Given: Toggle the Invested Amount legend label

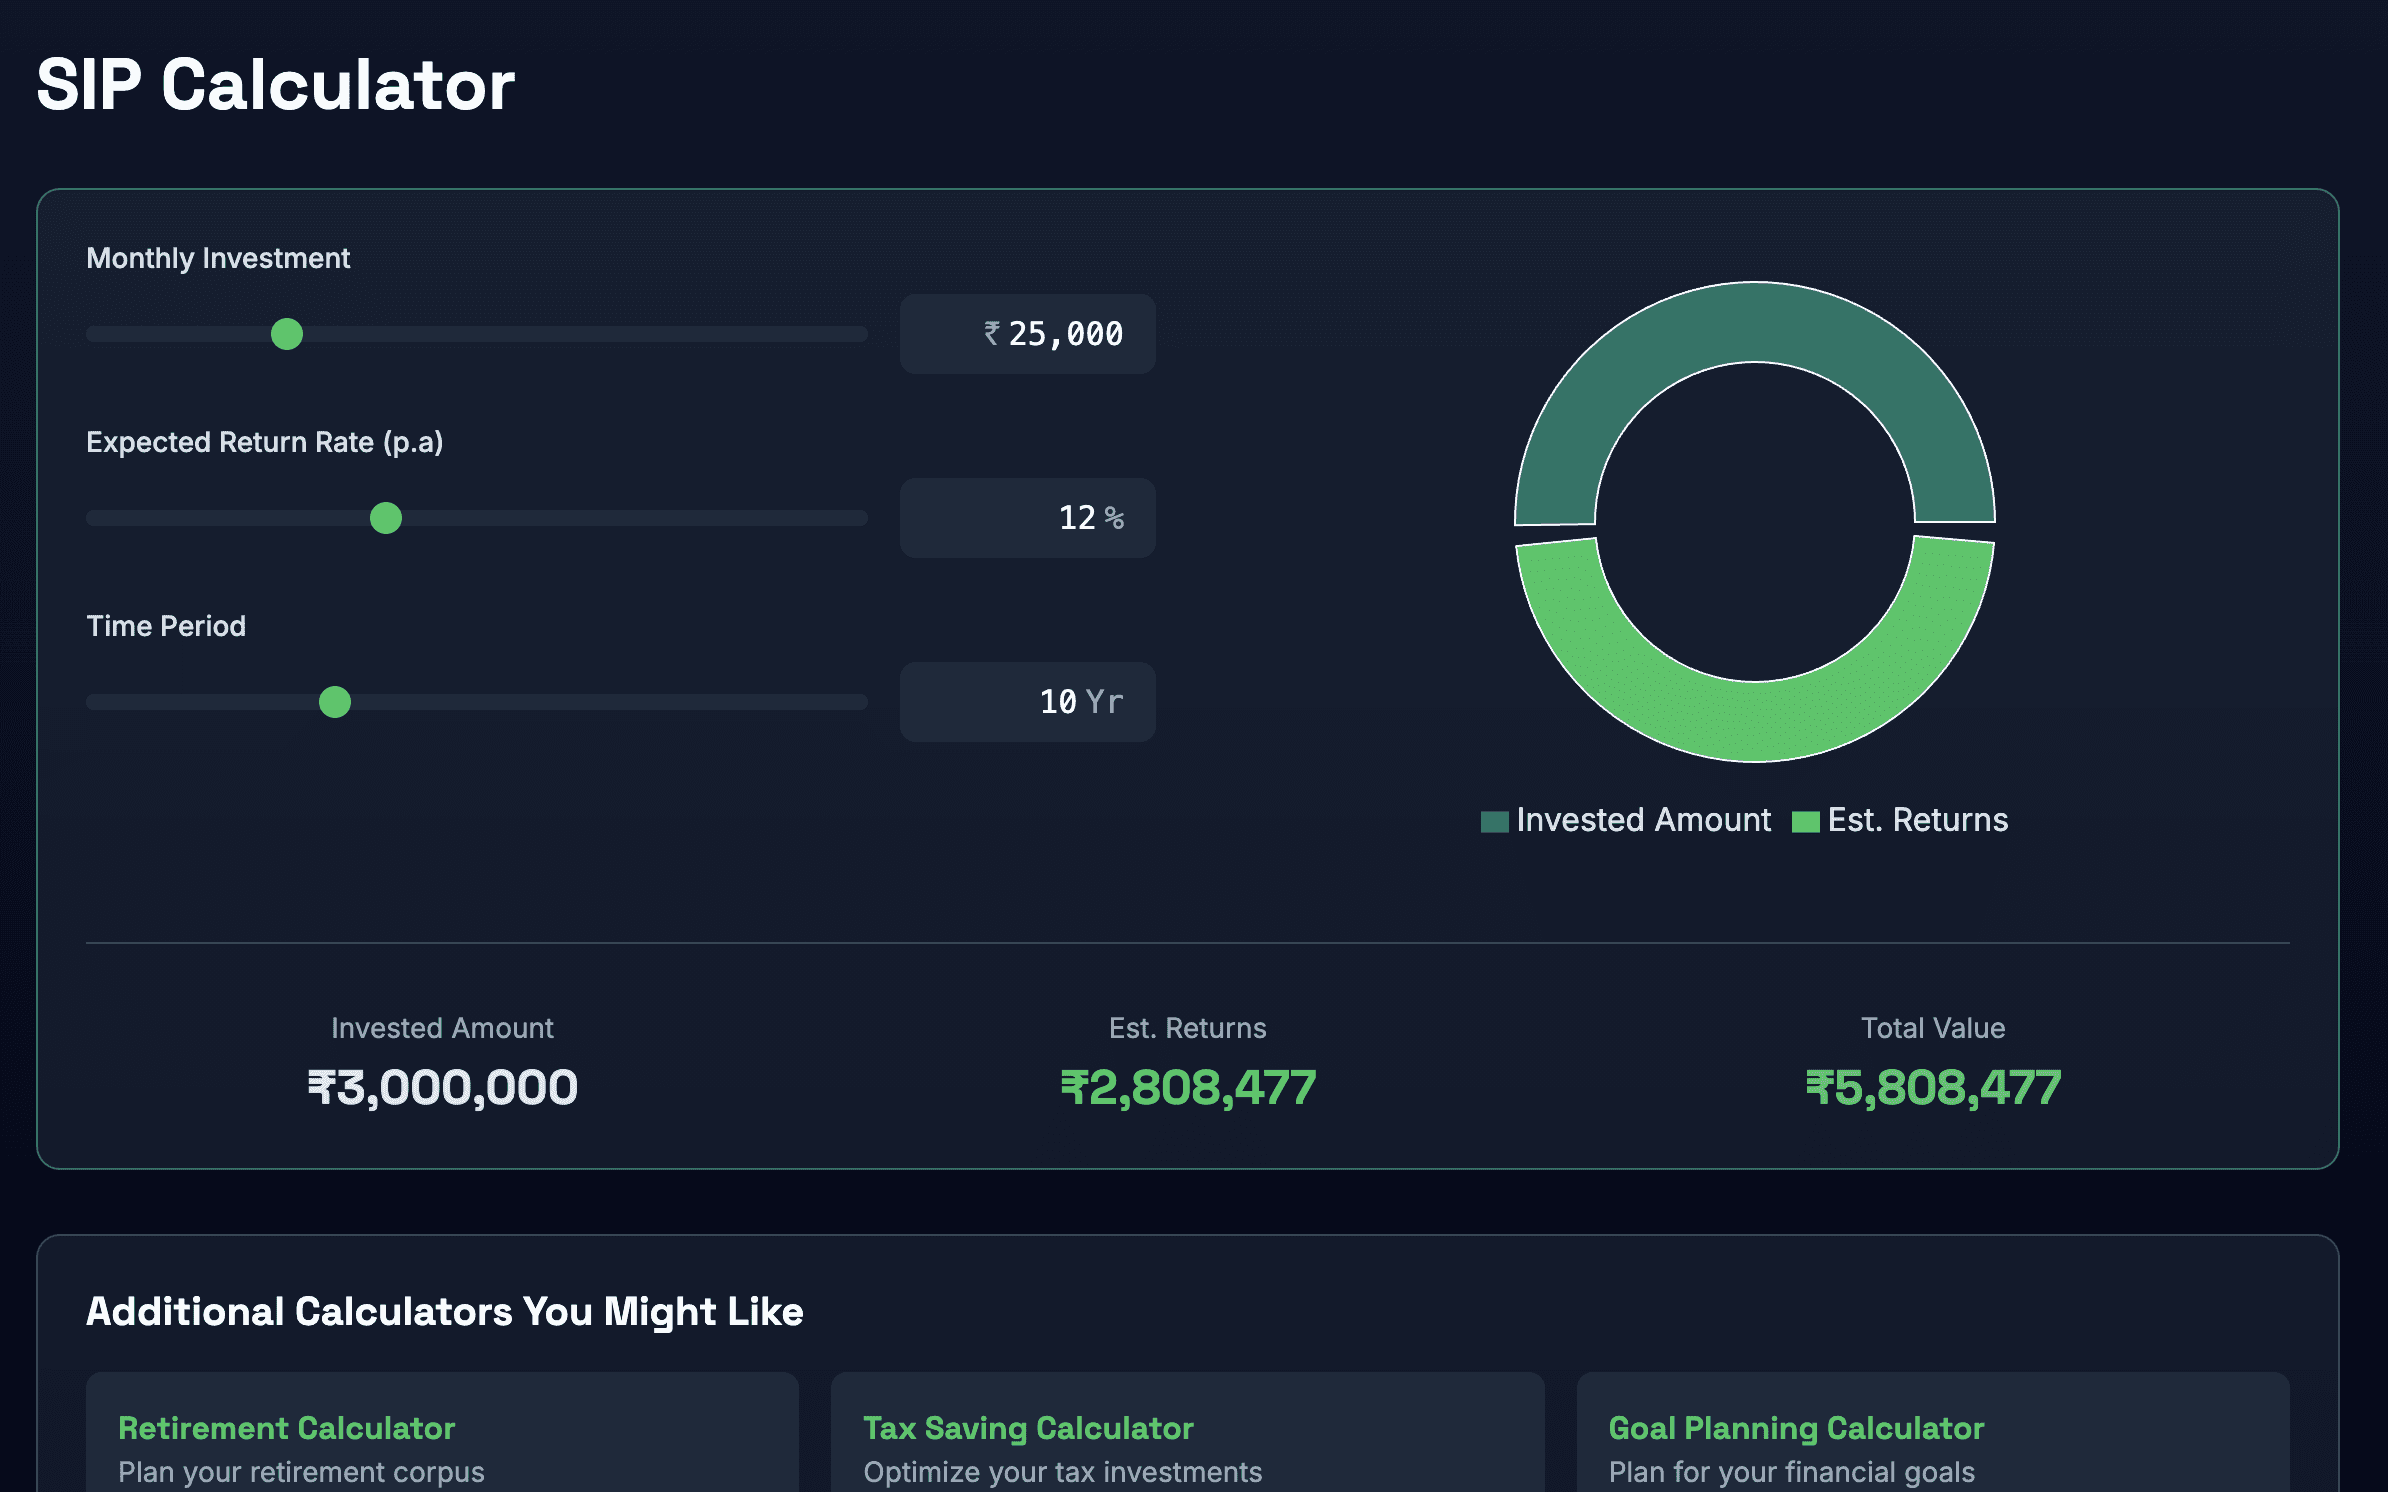Looking at the screenshot, I should coord(1643,820).
